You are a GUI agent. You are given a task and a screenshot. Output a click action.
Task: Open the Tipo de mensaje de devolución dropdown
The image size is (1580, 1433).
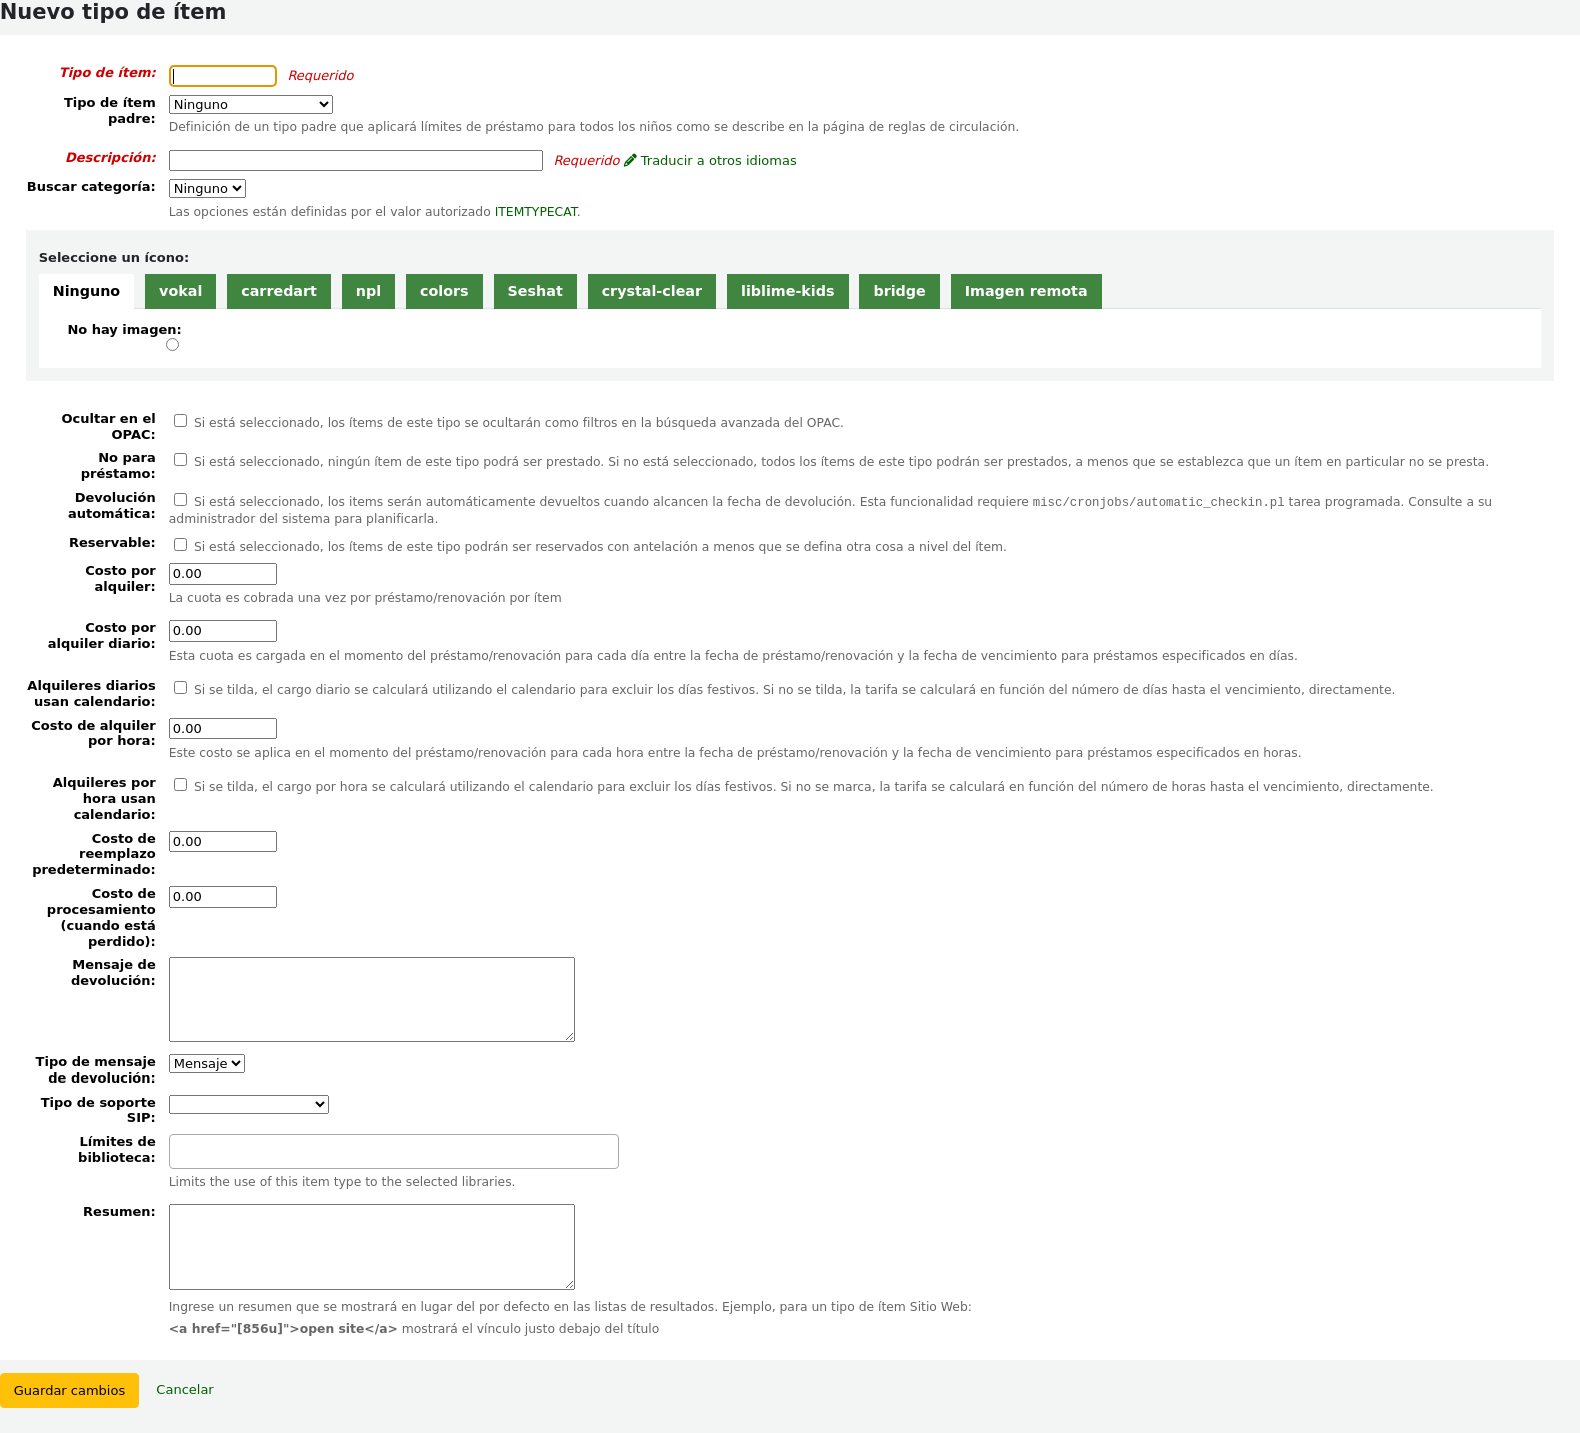(207, 1064)
